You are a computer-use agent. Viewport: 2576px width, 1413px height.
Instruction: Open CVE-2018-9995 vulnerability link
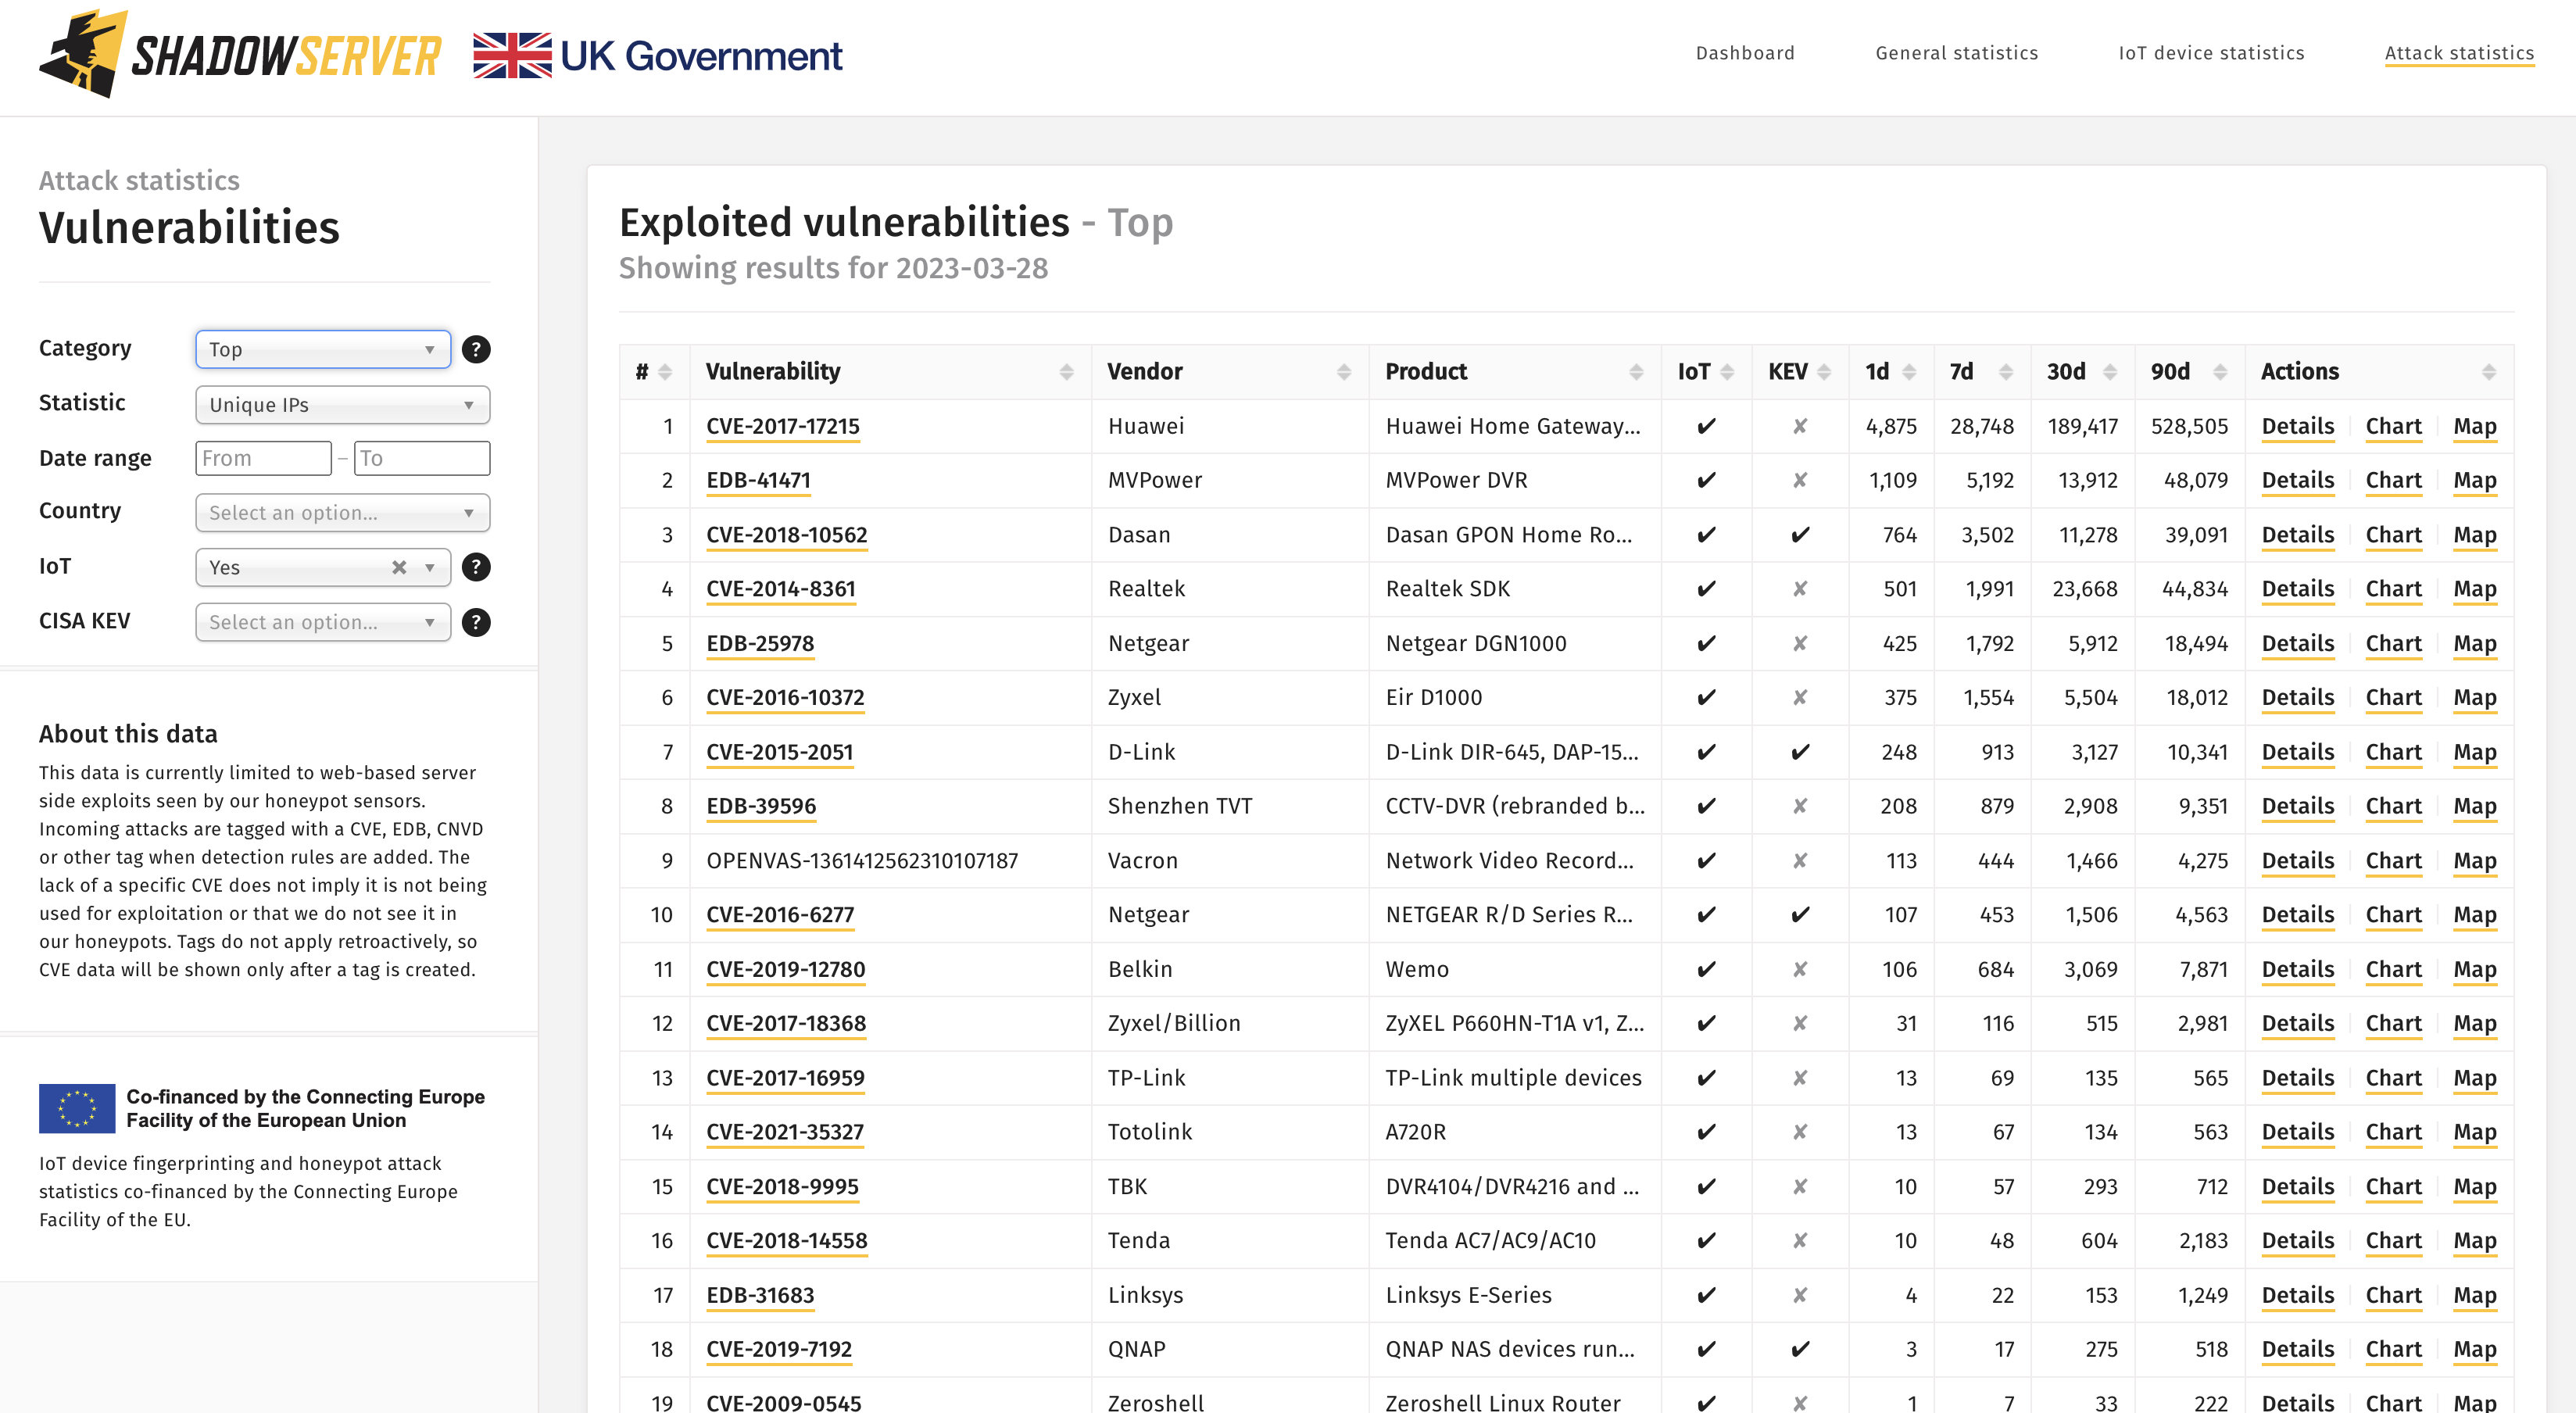click(x=782, y=1186)
